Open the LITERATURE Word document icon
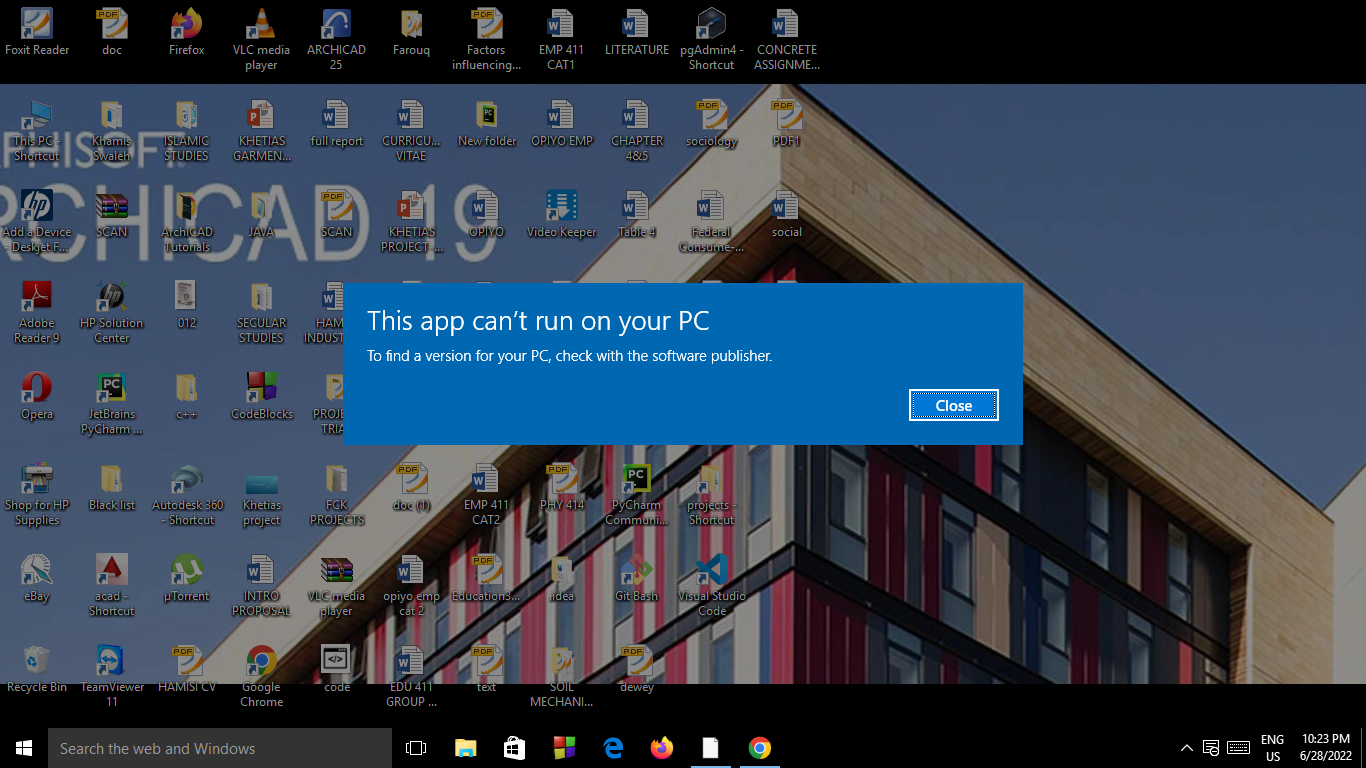 pyautogui.click(x=636, y=32)
